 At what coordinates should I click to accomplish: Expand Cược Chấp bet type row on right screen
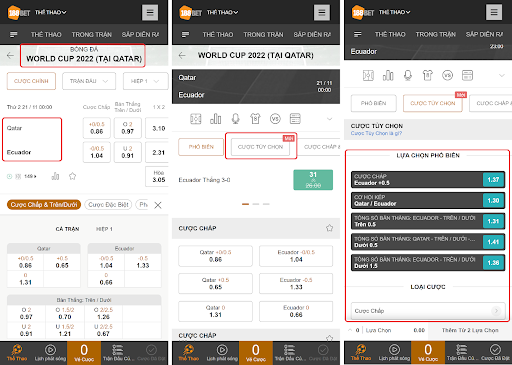(428, 311)
